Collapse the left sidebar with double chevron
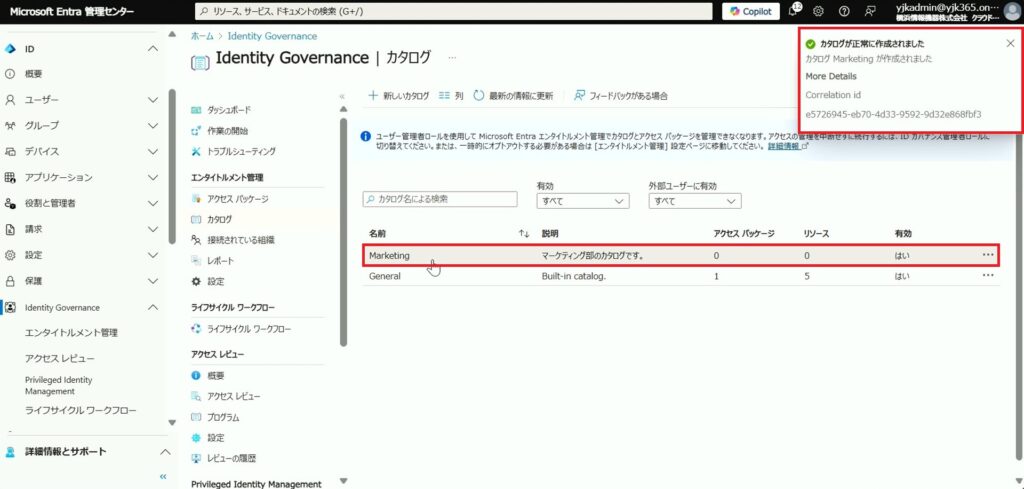 tap(163, 477)
